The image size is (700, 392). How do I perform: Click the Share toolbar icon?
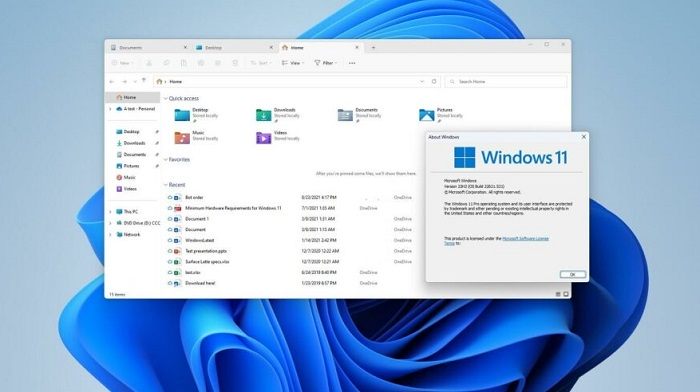tap(218, 63)
